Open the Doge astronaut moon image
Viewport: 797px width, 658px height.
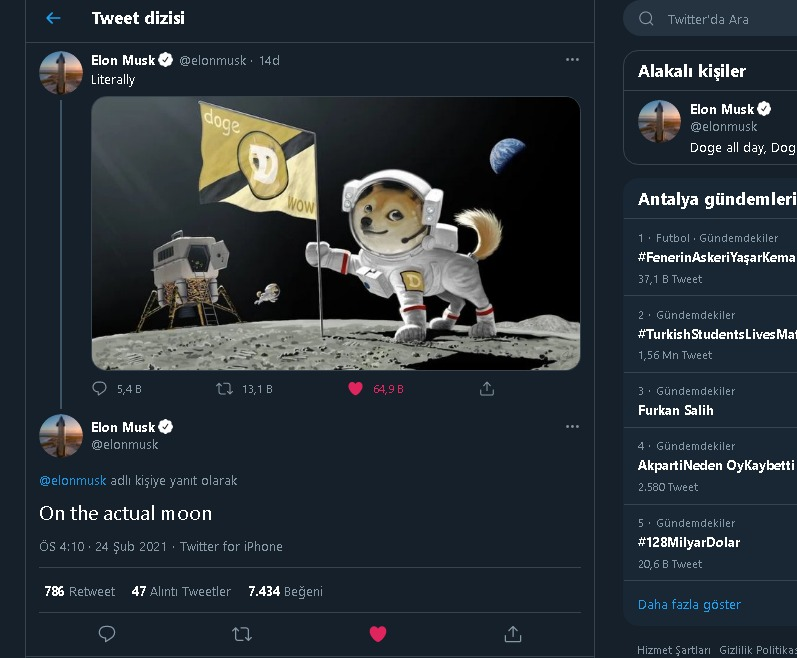tap(335, 233)
